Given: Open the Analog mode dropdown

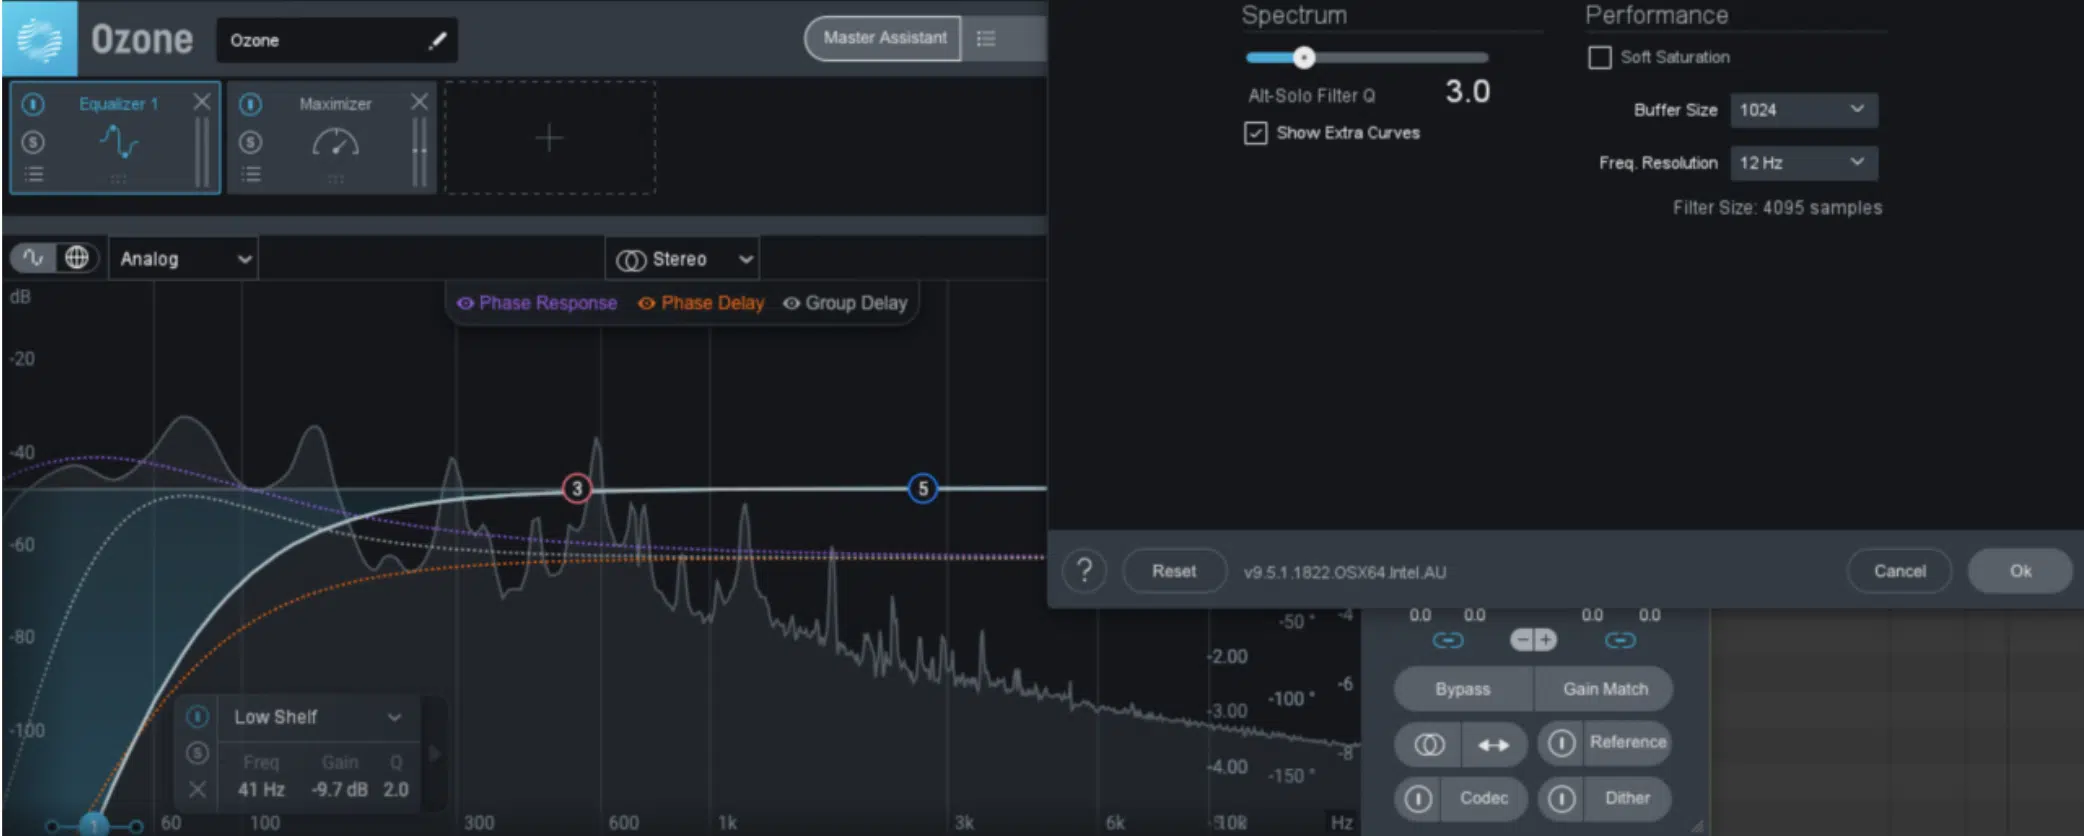Looking at the screenshot, I should click(183, 259).
